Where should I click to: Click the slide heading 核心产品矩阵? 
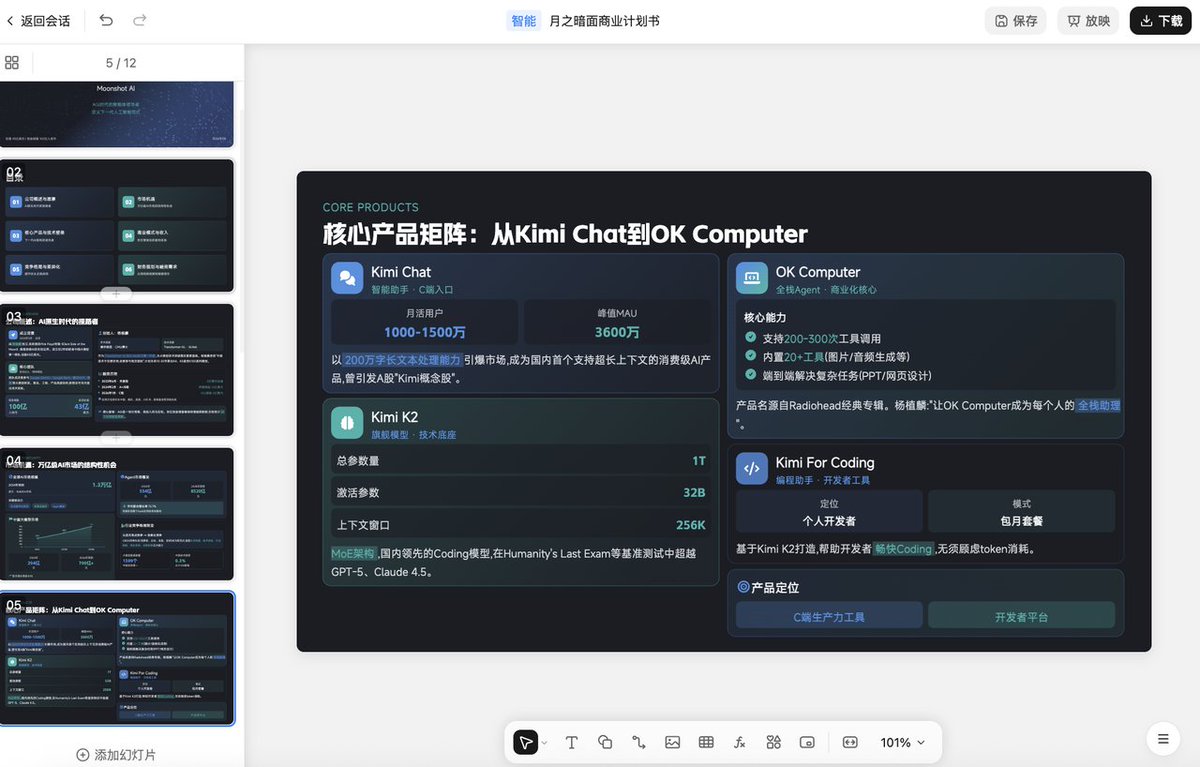tap(565, 235)
